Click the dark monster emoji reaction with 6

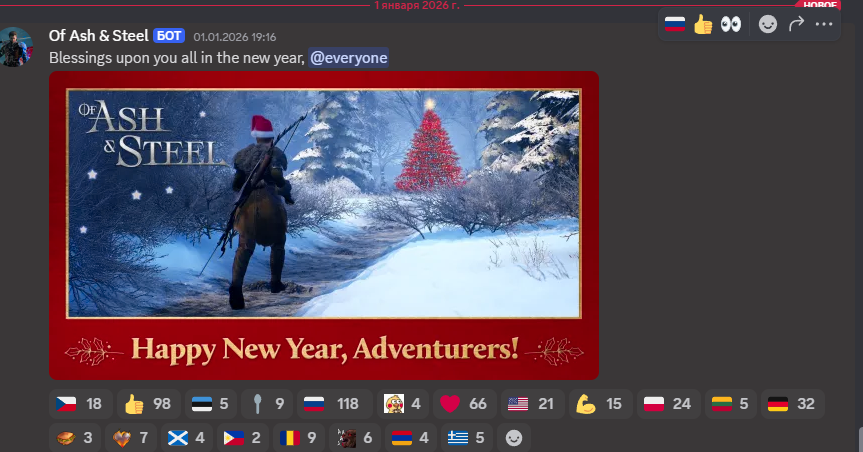click(x=355, y=438)
